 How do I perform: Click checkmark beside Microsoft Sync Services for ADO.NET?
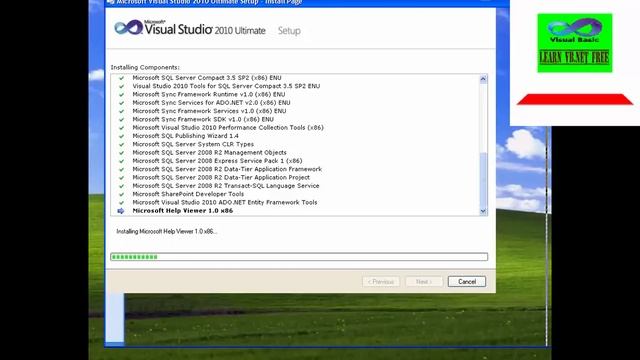pos(121,103)
